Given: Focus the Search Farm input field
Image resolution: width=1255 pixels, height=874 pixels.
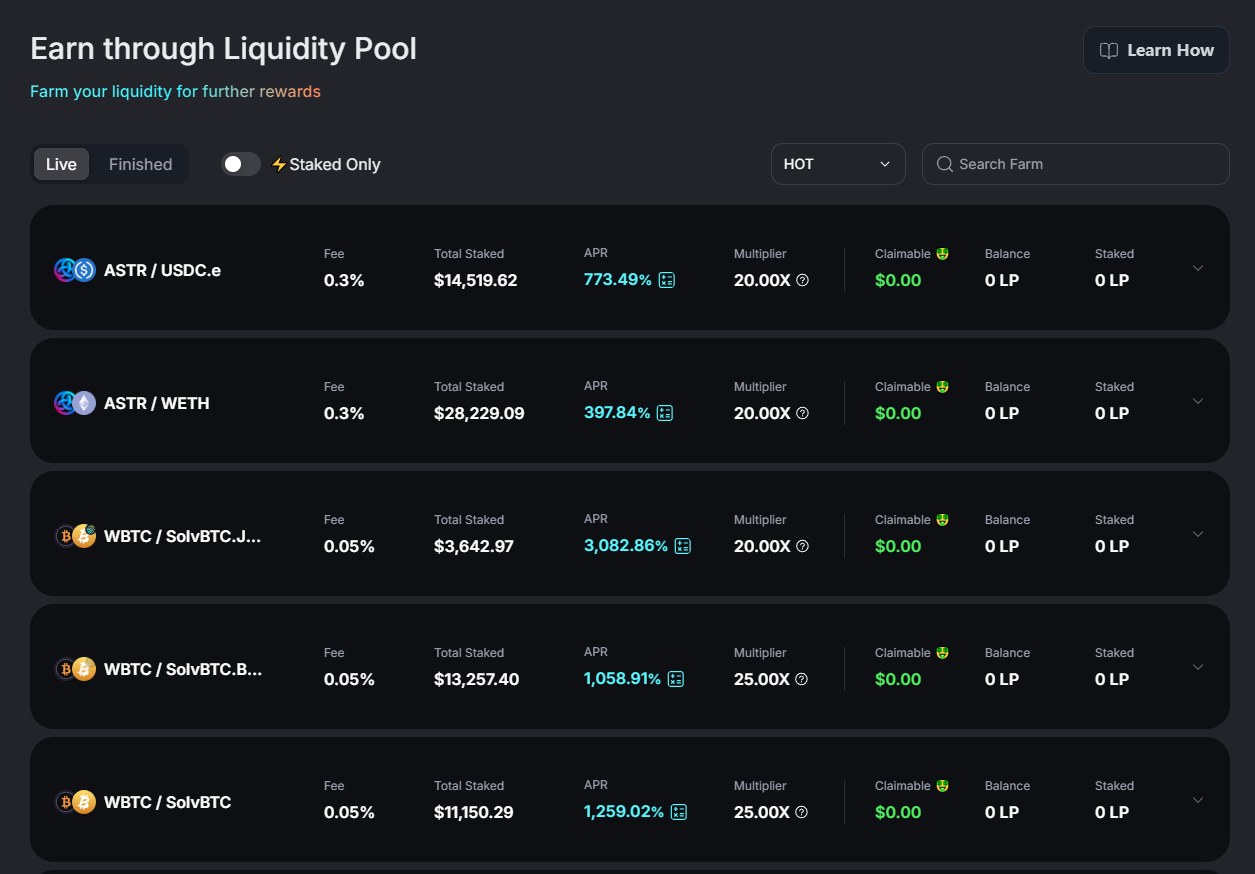Looking at the screenshot, I should point(1076,164).
